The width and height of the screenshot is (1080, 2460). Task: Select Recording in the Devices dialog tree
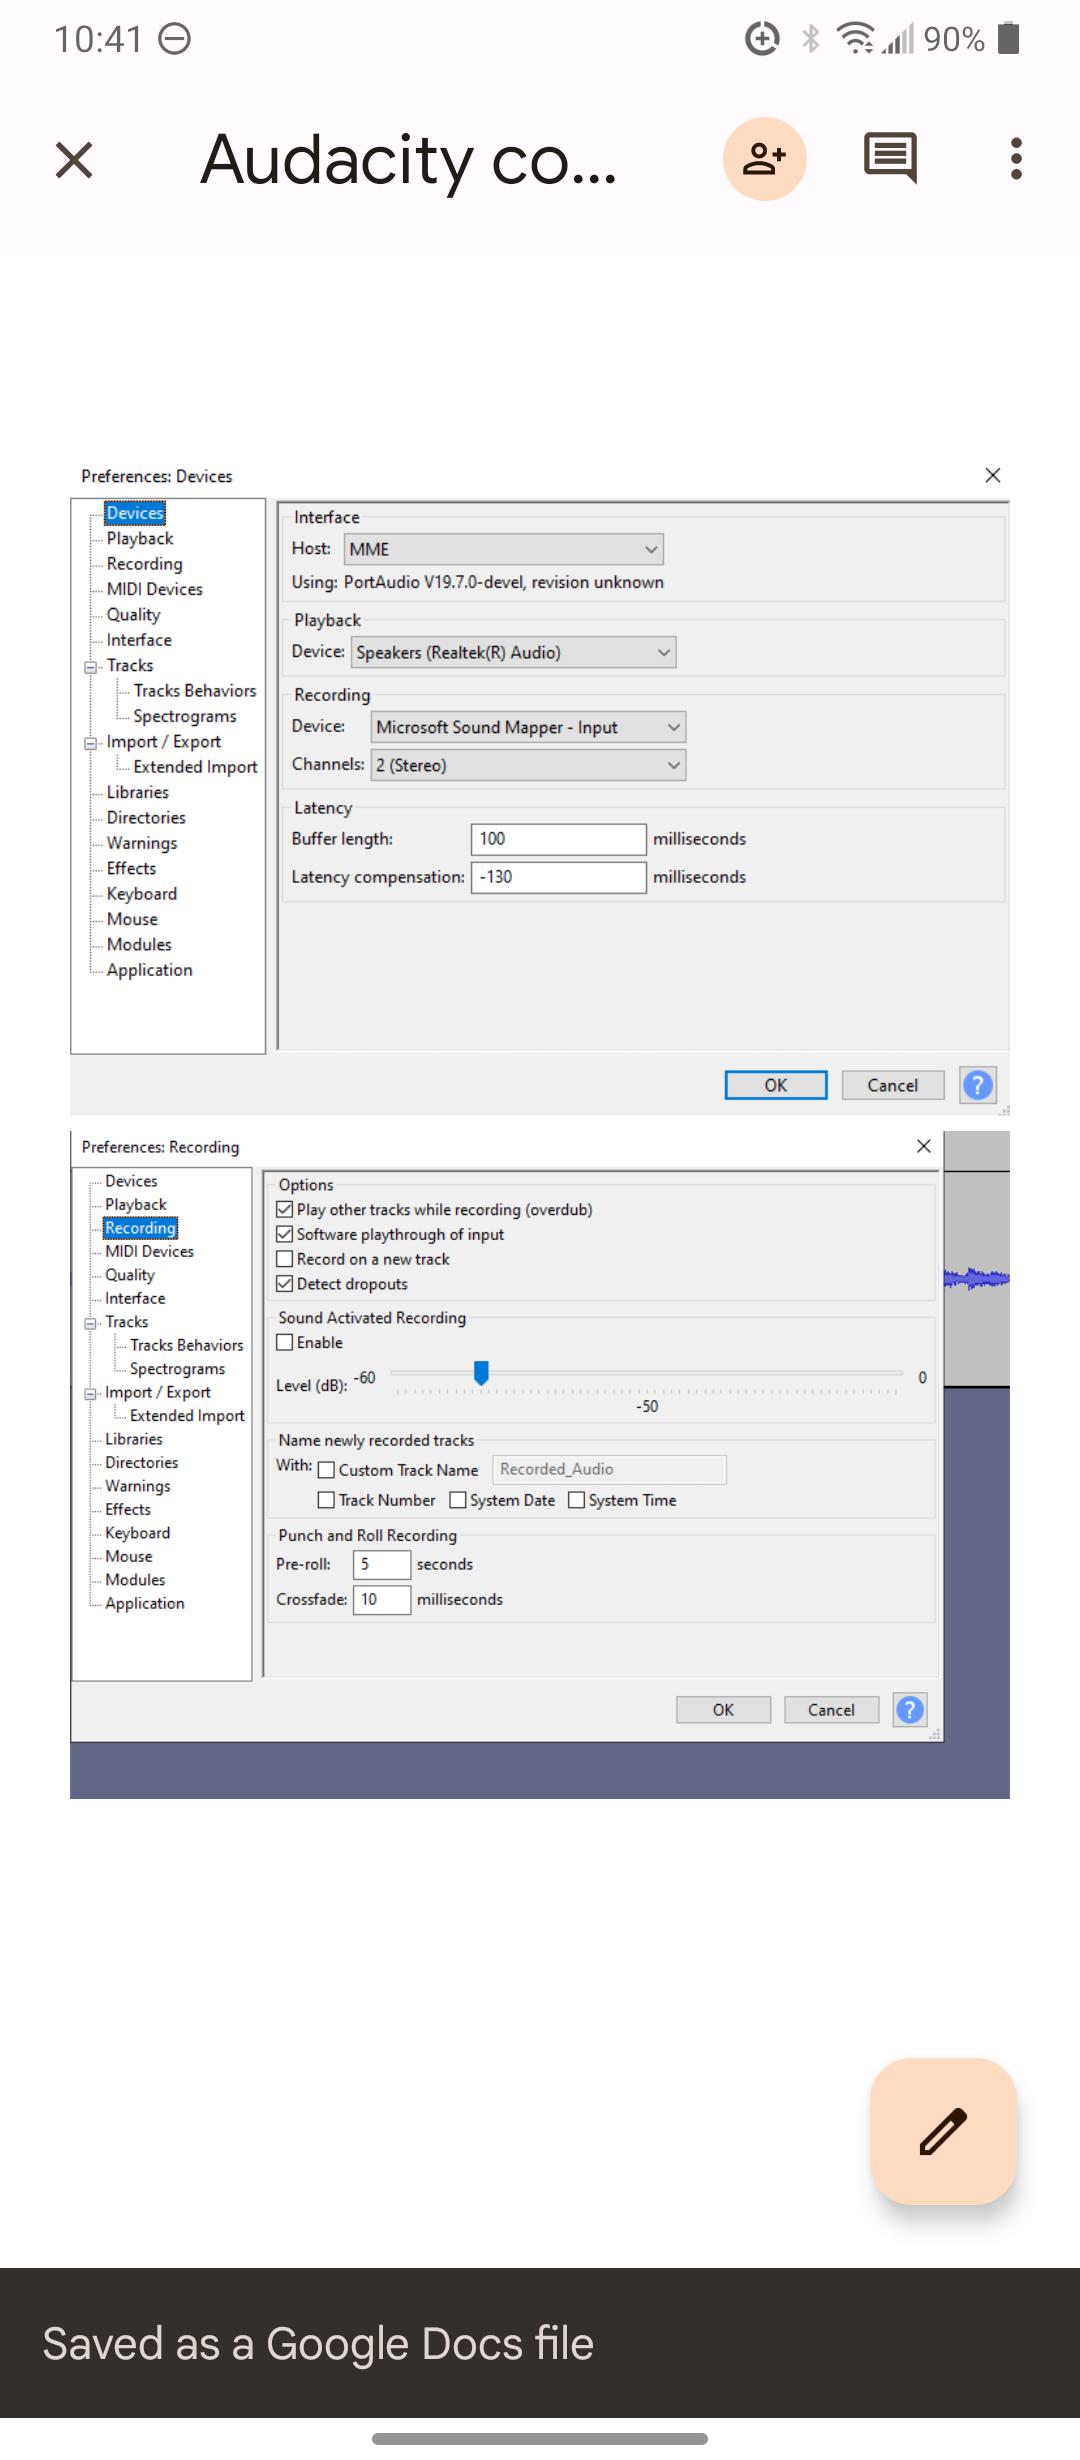click(145, 564)
